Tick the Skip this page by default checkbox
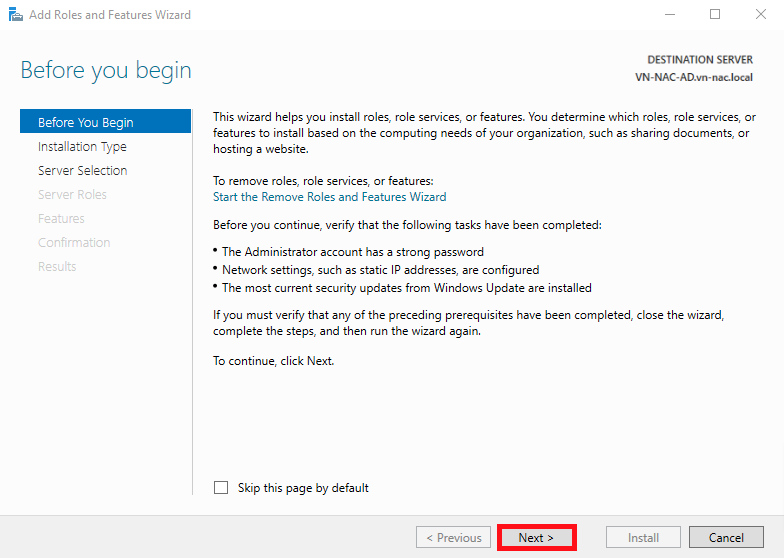Image resolution: width=784 pixels, height=558 pixels. pos(221,488)
